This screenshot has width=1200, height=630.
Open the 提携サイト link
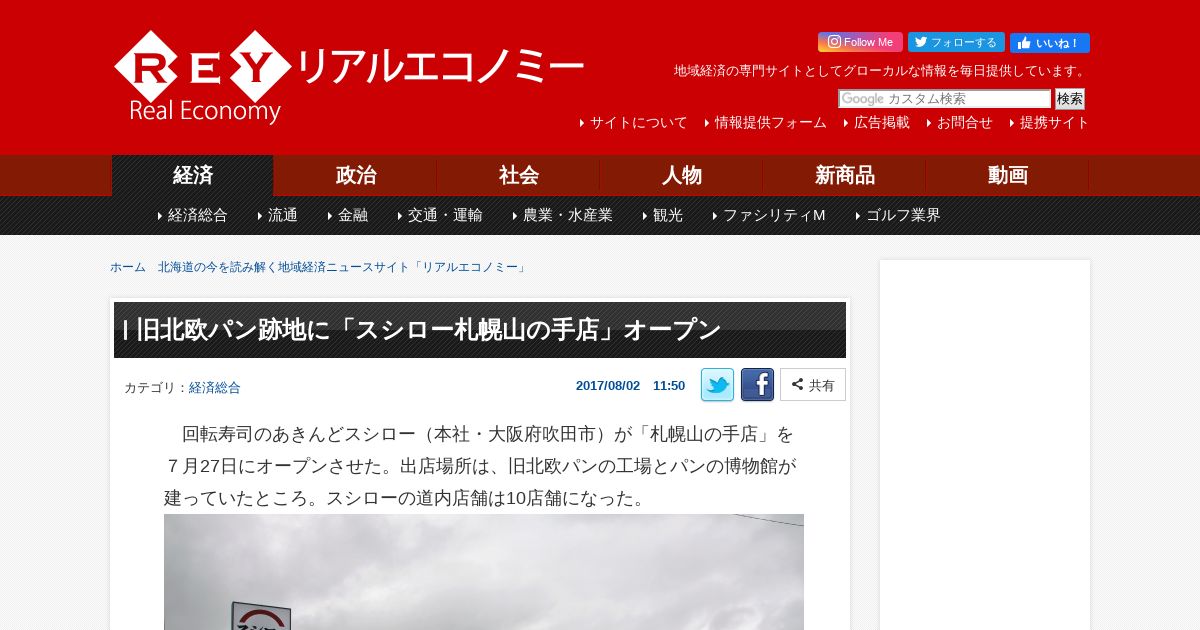(x=1054, y=123)
